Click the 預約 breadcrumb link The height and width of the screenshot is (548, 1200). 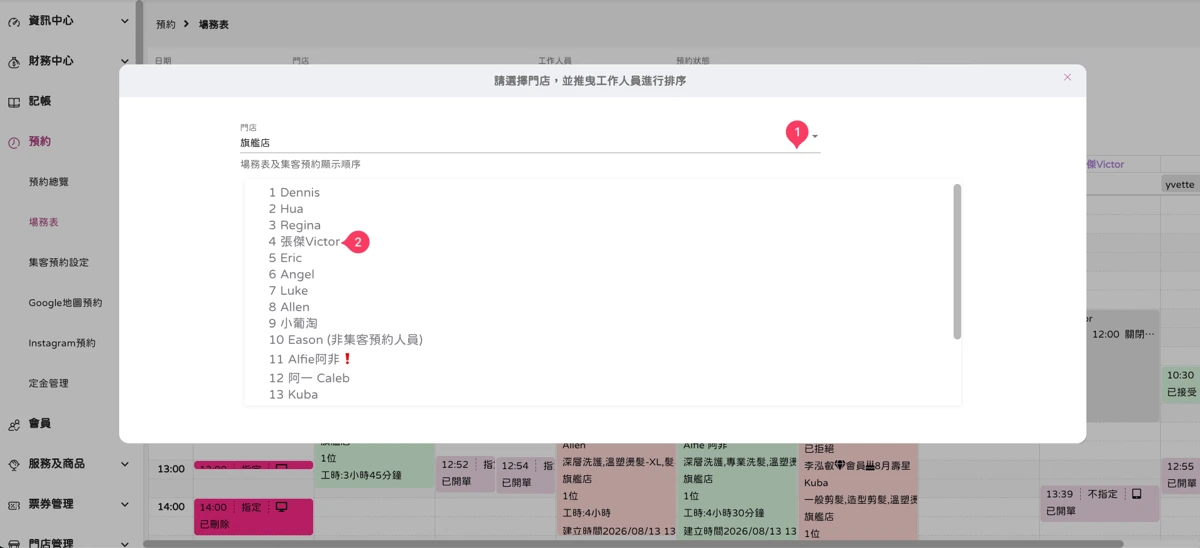click(166, 24)
